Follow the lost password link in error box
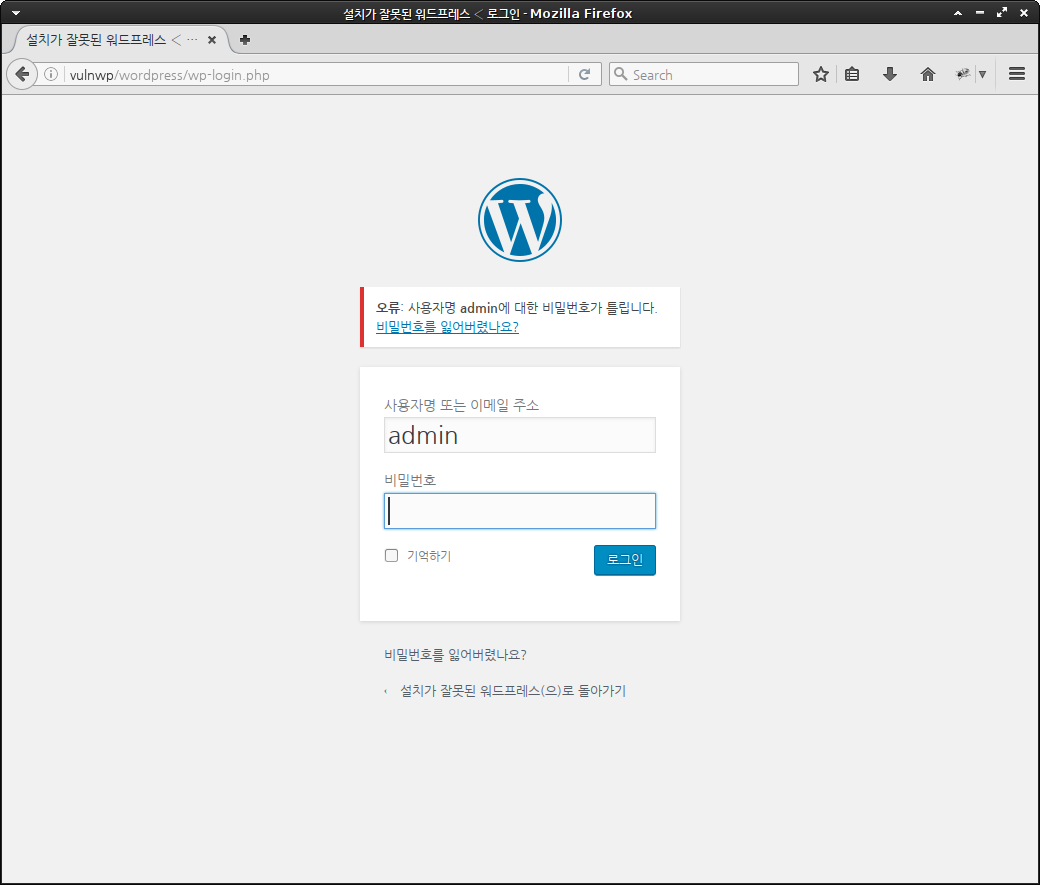This screenshot has width=1040, height=885. (447, 326)
